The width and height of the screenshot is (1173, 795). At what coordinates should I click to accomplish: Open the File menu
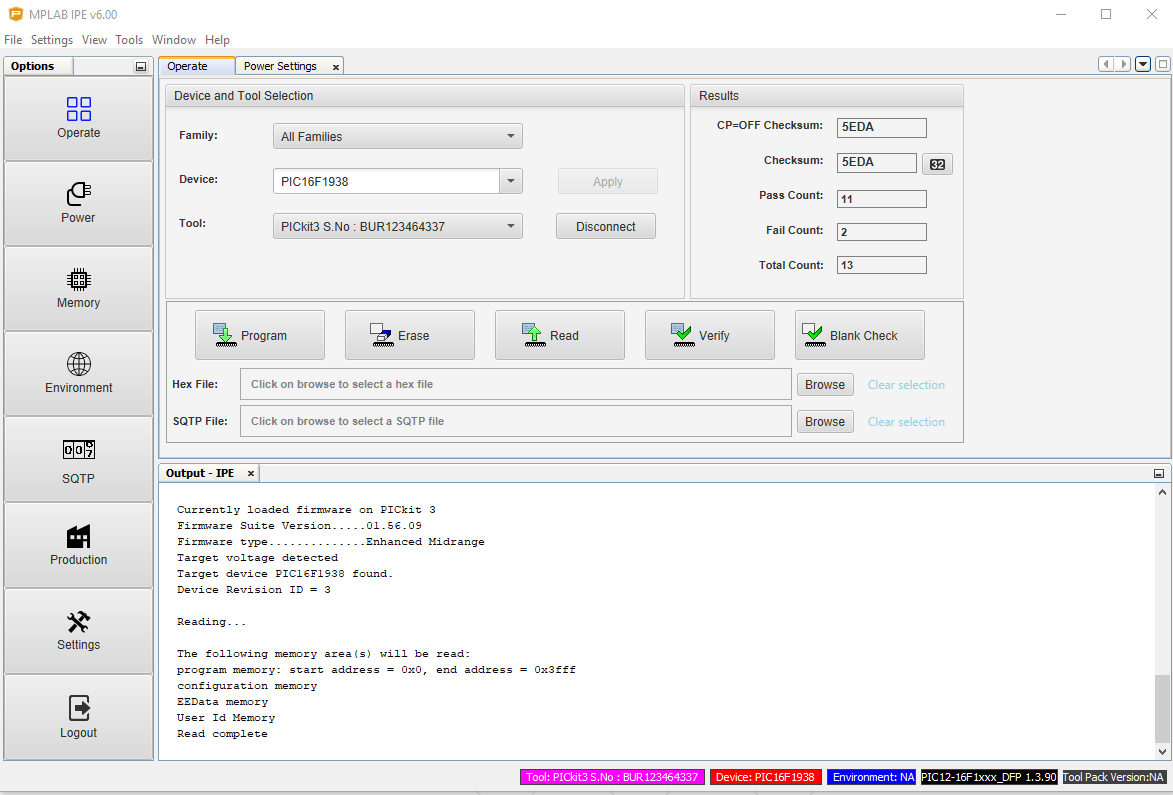click(13, 40)
